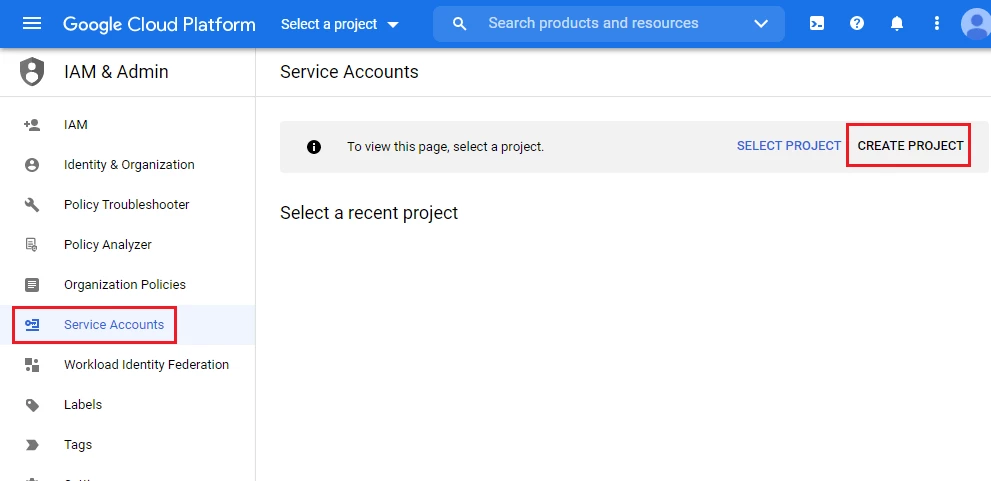Screen dimensions: 991x481
Task: Select Service Accounts menu item
Action: point(114,325)
